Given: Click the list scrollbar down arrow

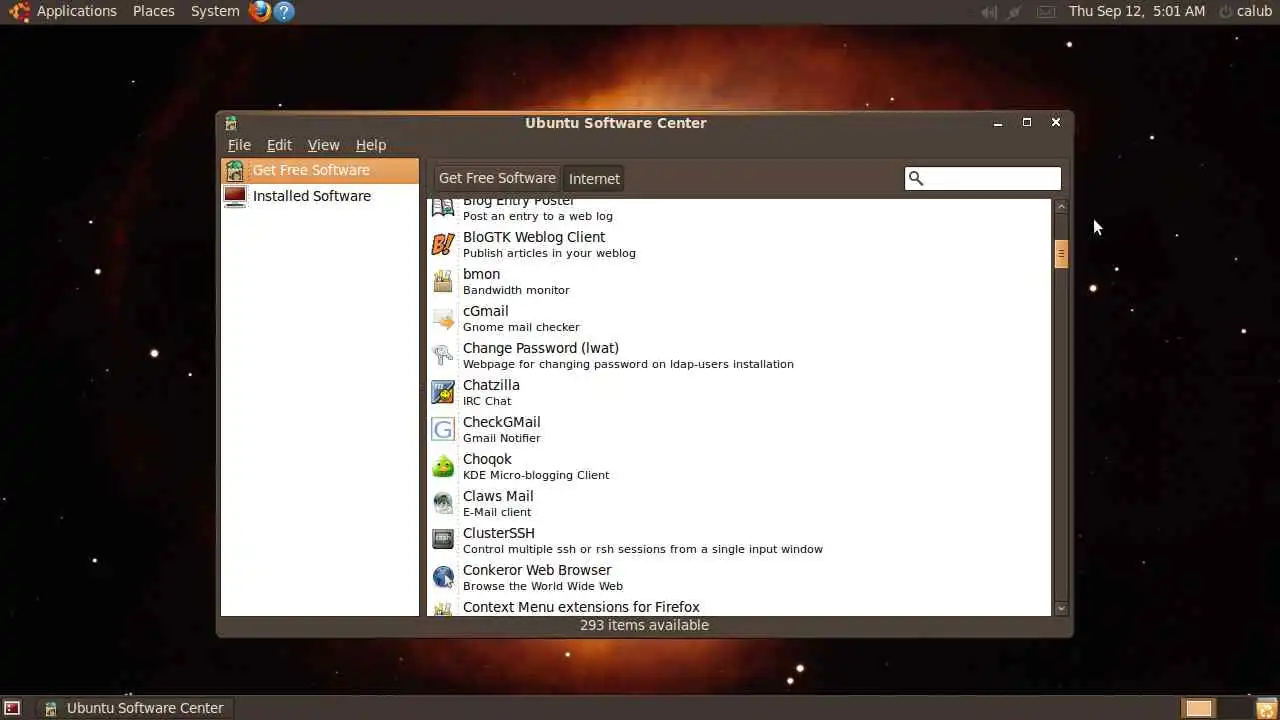Looking at the screenshot, I should 1061,608.
